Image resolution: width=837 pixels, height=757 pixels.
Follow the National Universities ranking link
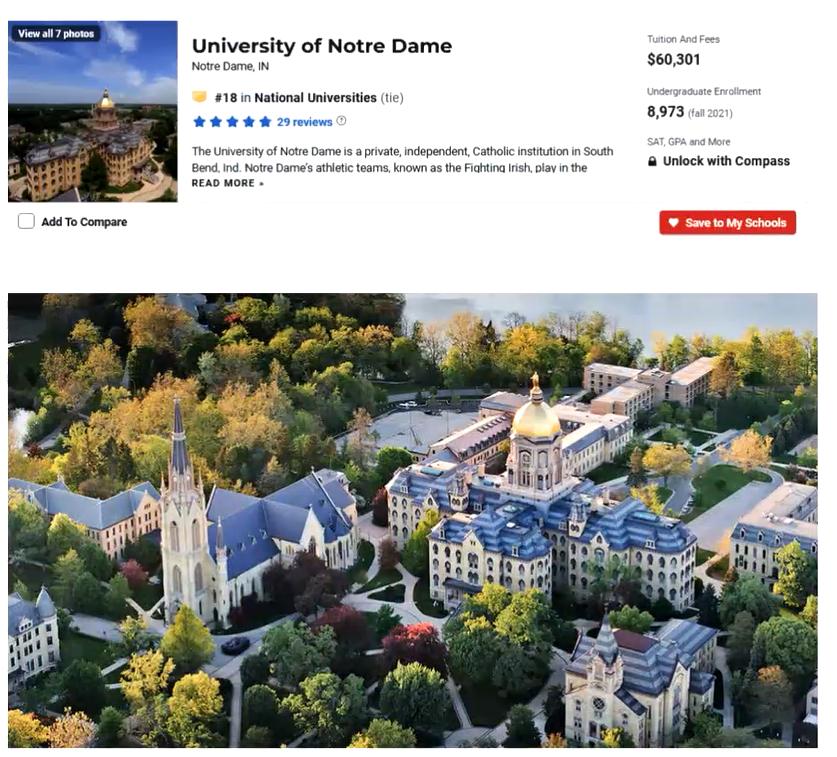tap(315, 98)
